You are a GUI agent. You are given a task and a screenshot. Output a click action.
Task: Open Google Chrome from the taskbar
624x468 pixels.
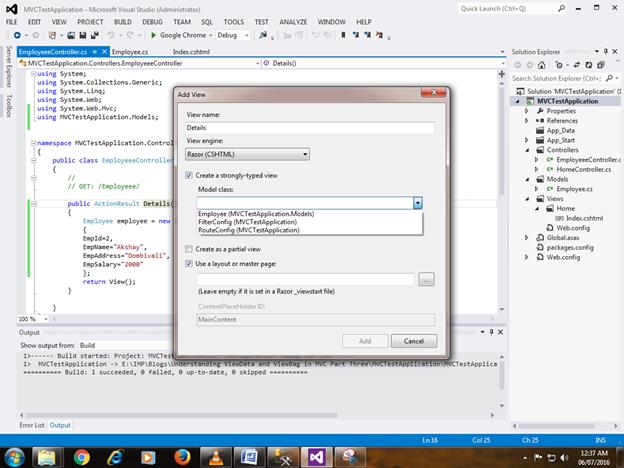point(81,455)
